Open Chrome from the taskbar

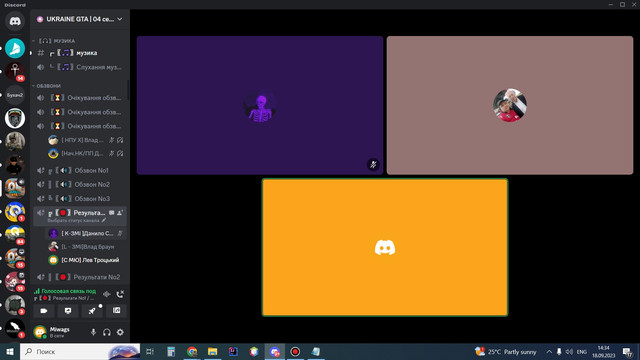pos(192,351)
